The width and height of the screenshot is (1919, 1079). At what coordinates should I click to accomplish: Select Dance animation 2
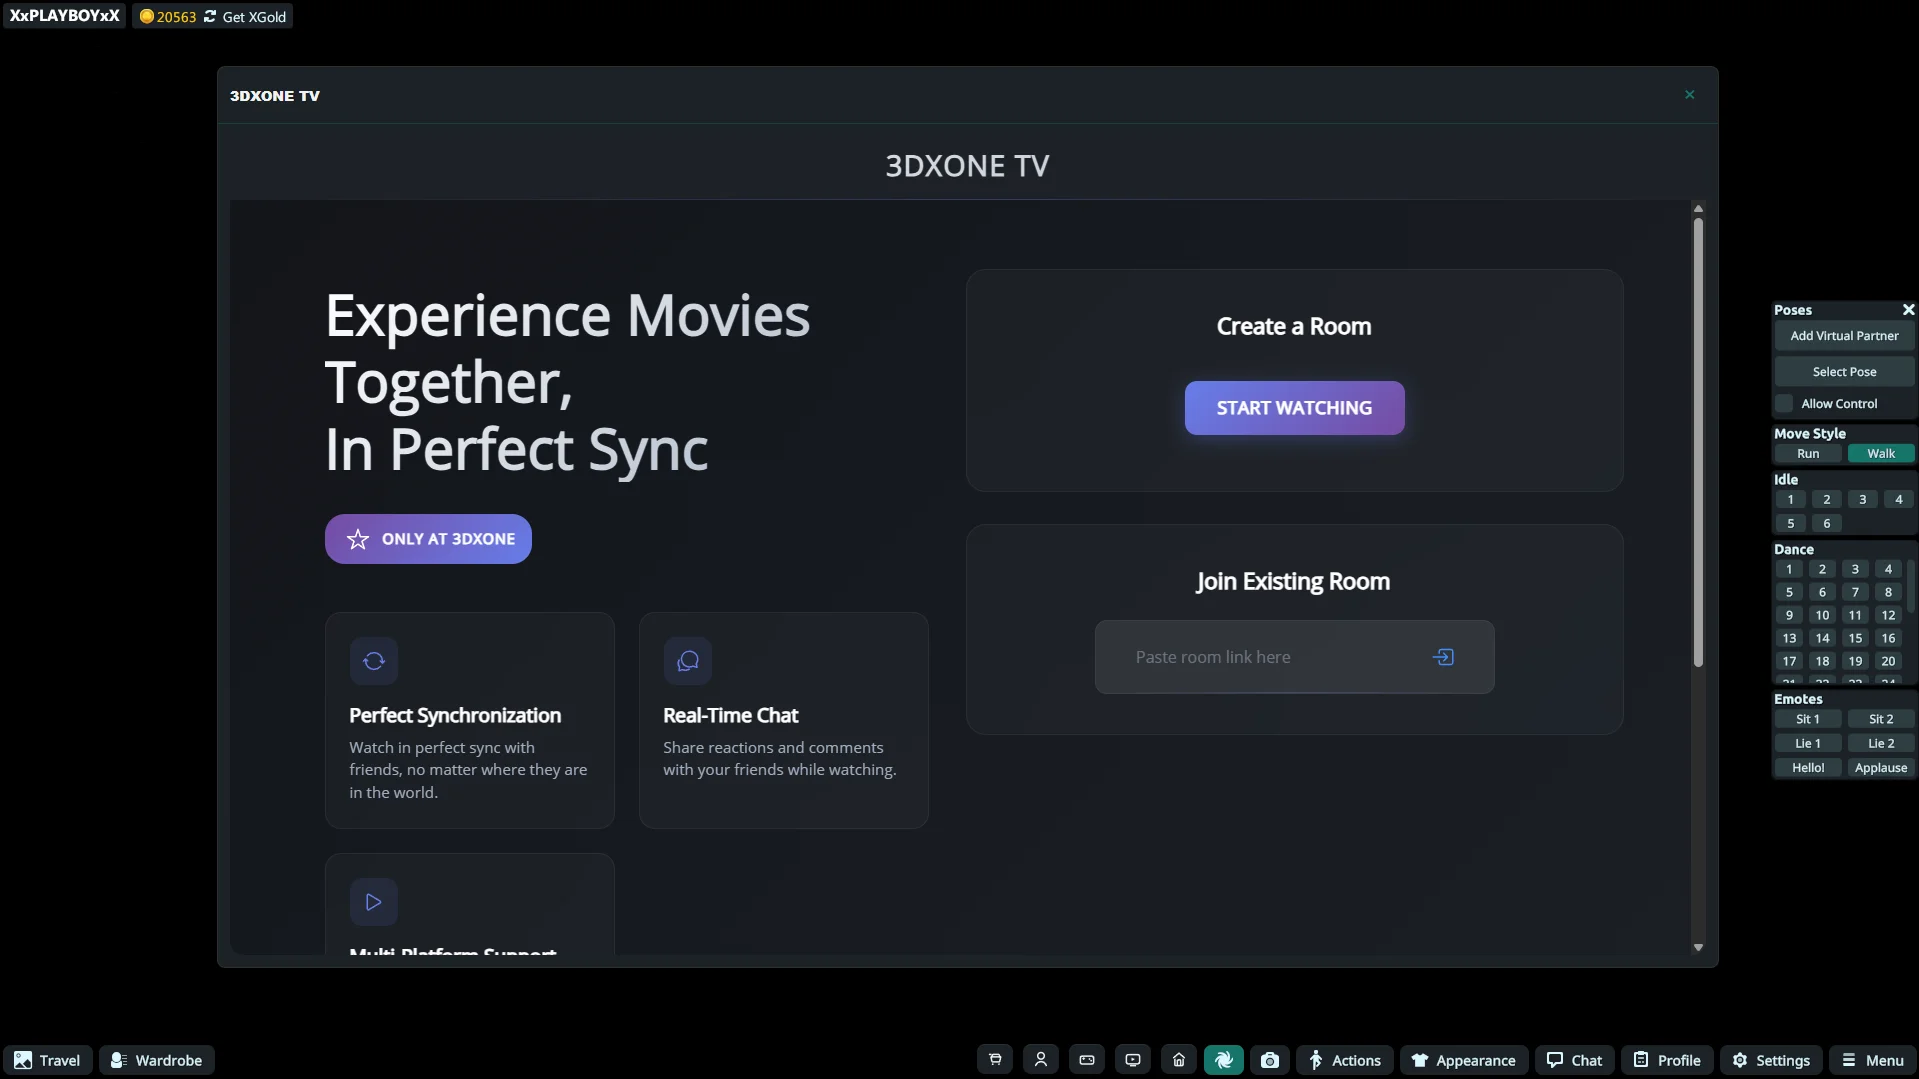coord(1822,570)
